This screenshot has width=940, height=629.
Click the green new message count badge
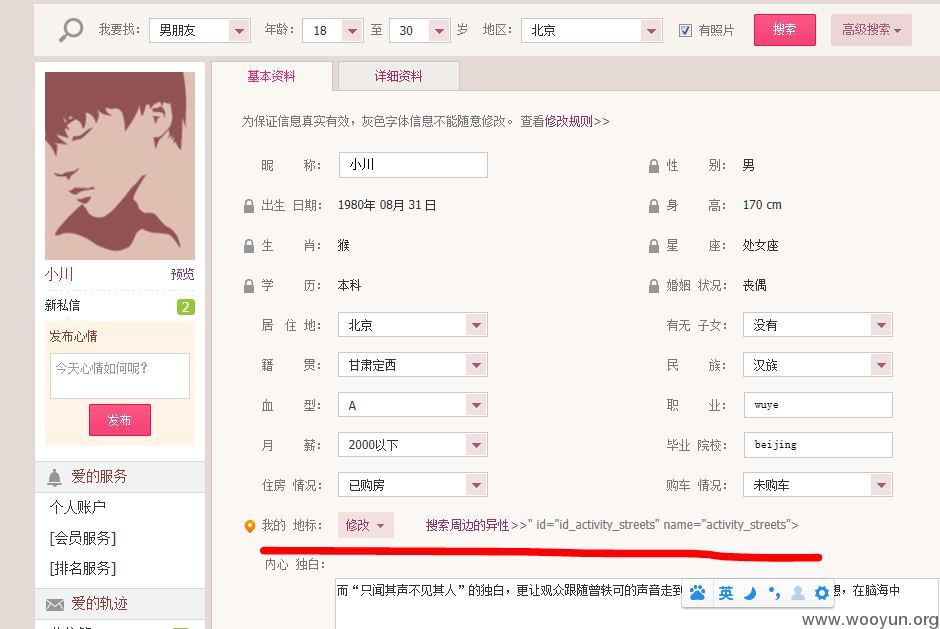click(186, 307)
